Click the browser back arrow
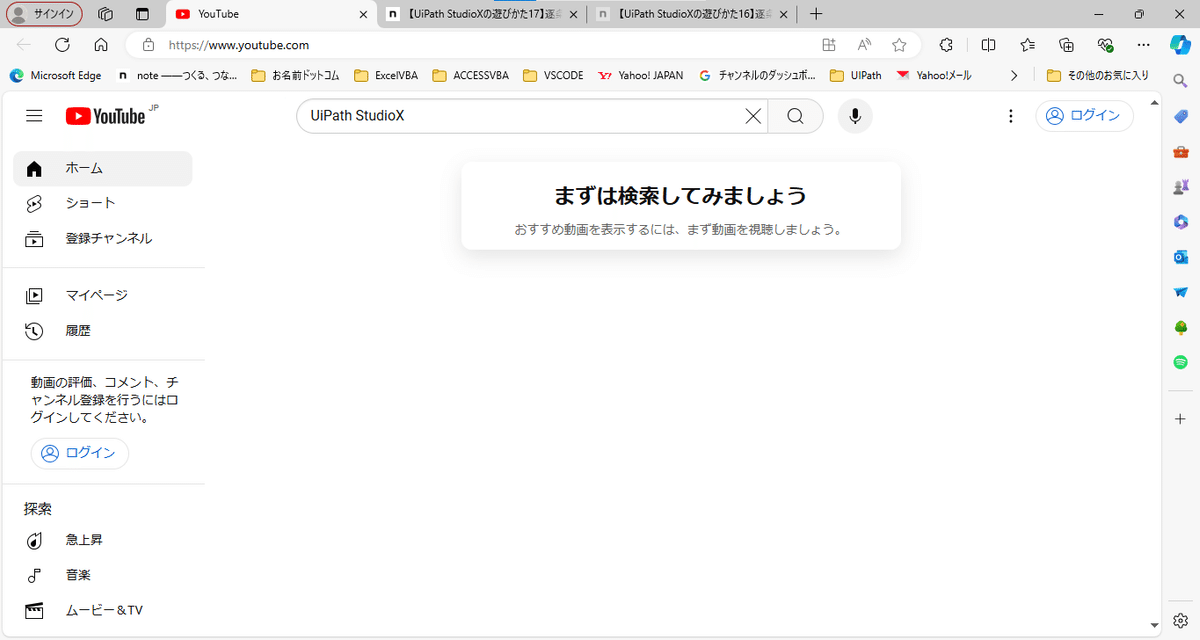This screenshot has width=1200, height=640. 24,45
